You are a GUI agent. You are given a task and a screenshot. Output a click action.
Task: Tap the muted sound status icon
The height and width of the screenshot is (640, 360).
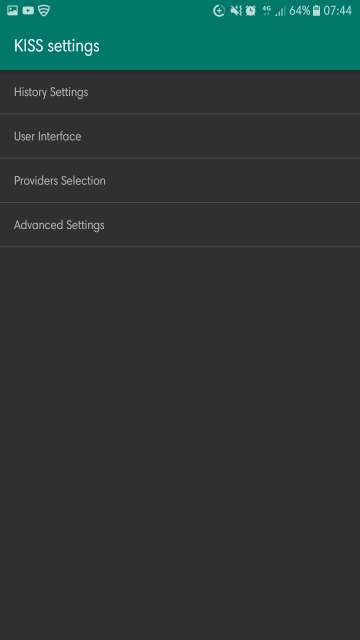click(236, 11)
